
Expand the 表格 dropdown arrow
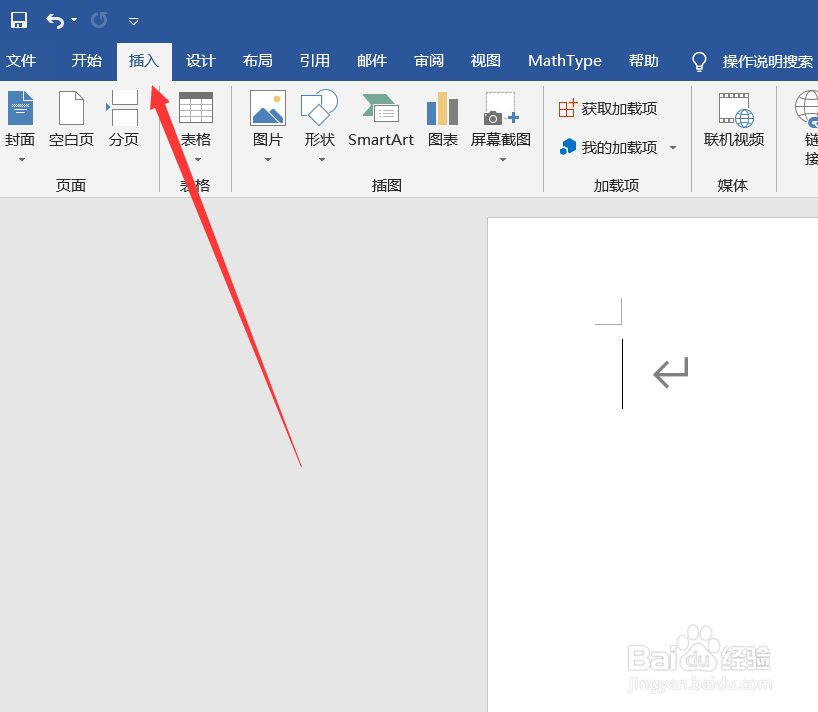coord(198,160)
